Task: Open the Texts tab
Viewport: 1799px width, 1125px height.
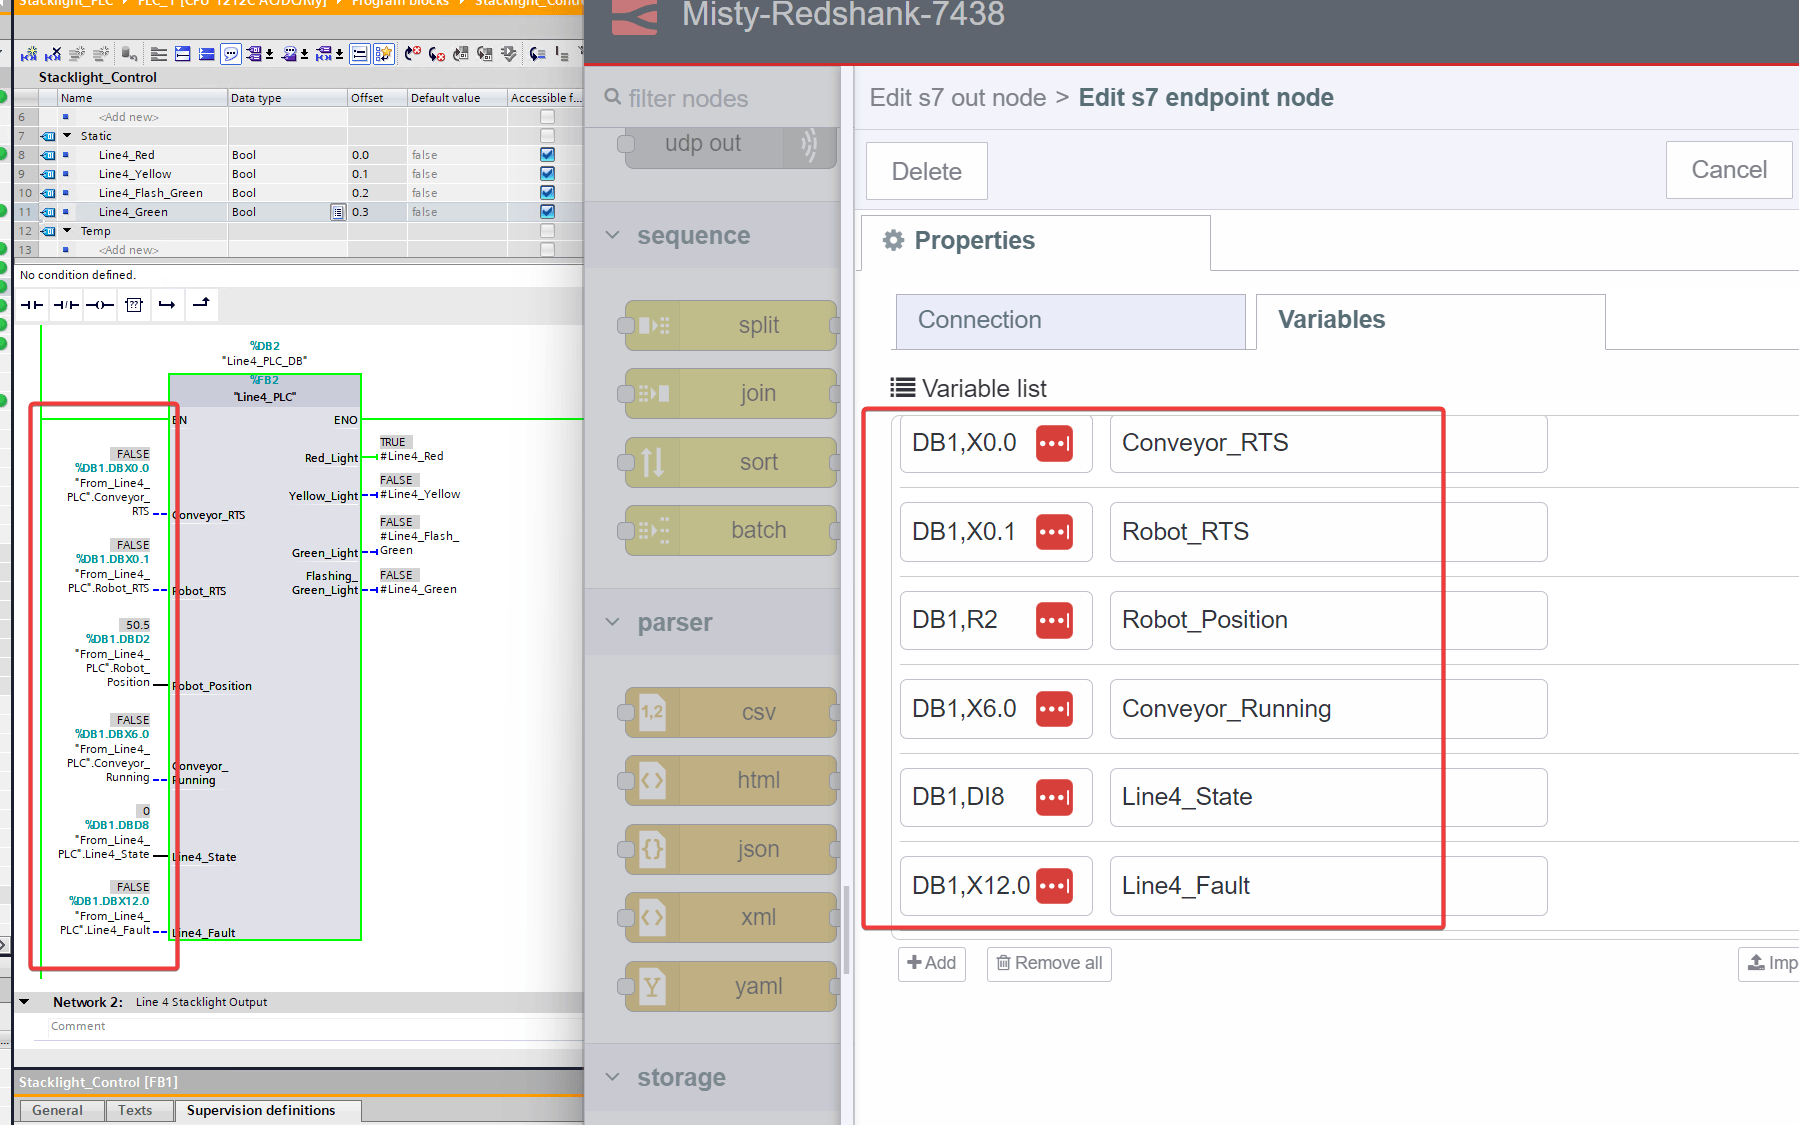Action: pyautogui.click(x=138, y=1110)
